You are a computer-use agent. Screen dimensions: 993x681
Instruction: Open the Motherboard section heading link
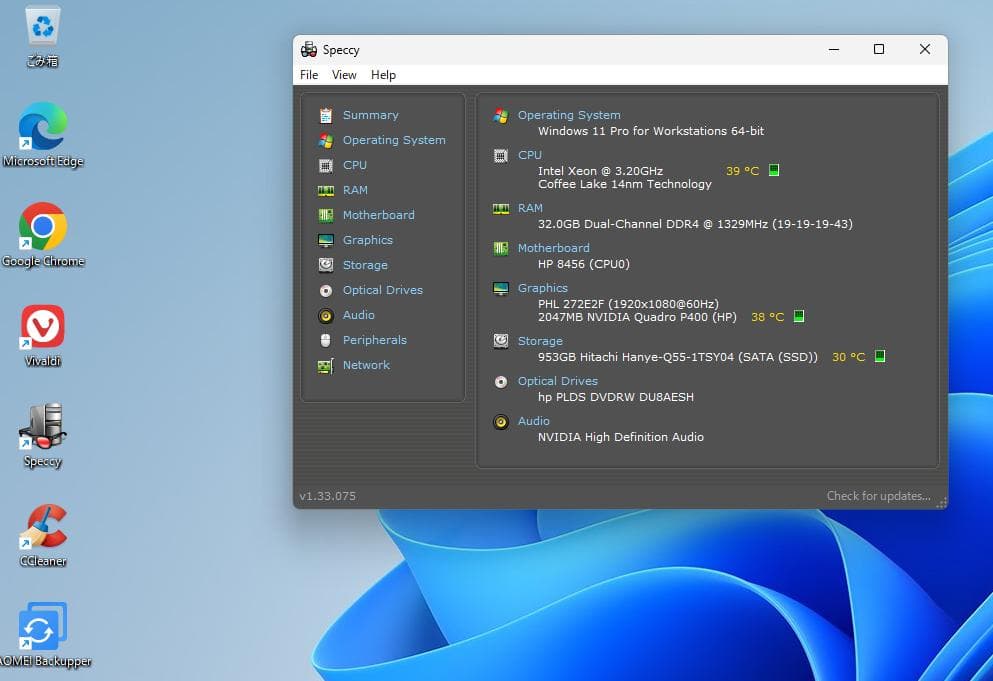point(553,248)
